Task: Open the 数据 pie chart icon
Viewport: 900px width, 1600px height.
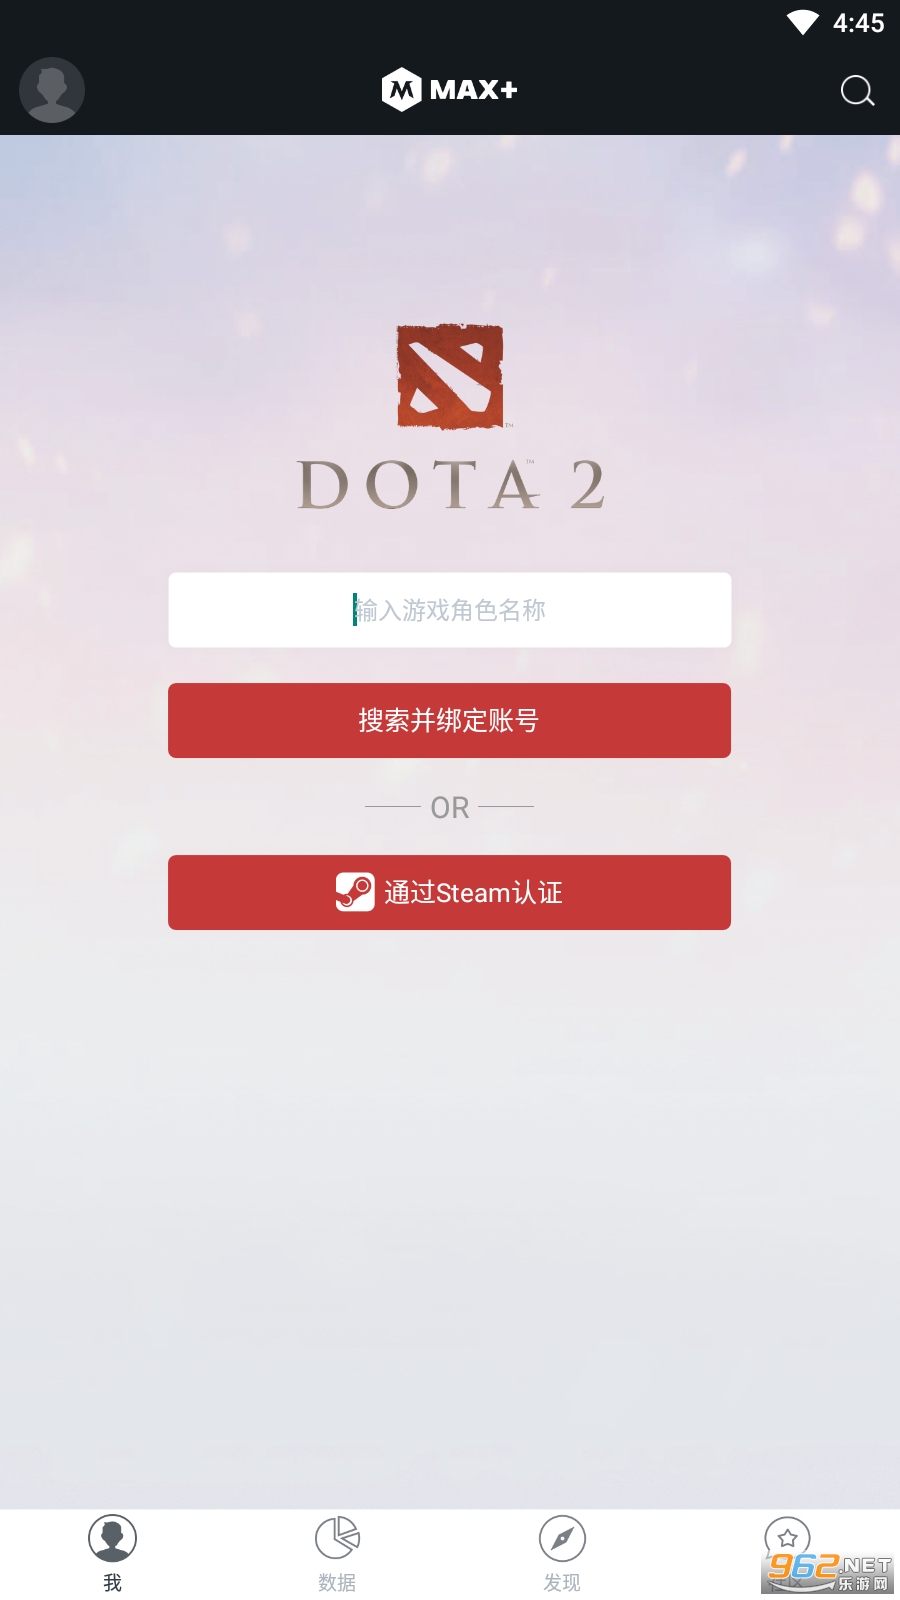Action: [337, 1538]
